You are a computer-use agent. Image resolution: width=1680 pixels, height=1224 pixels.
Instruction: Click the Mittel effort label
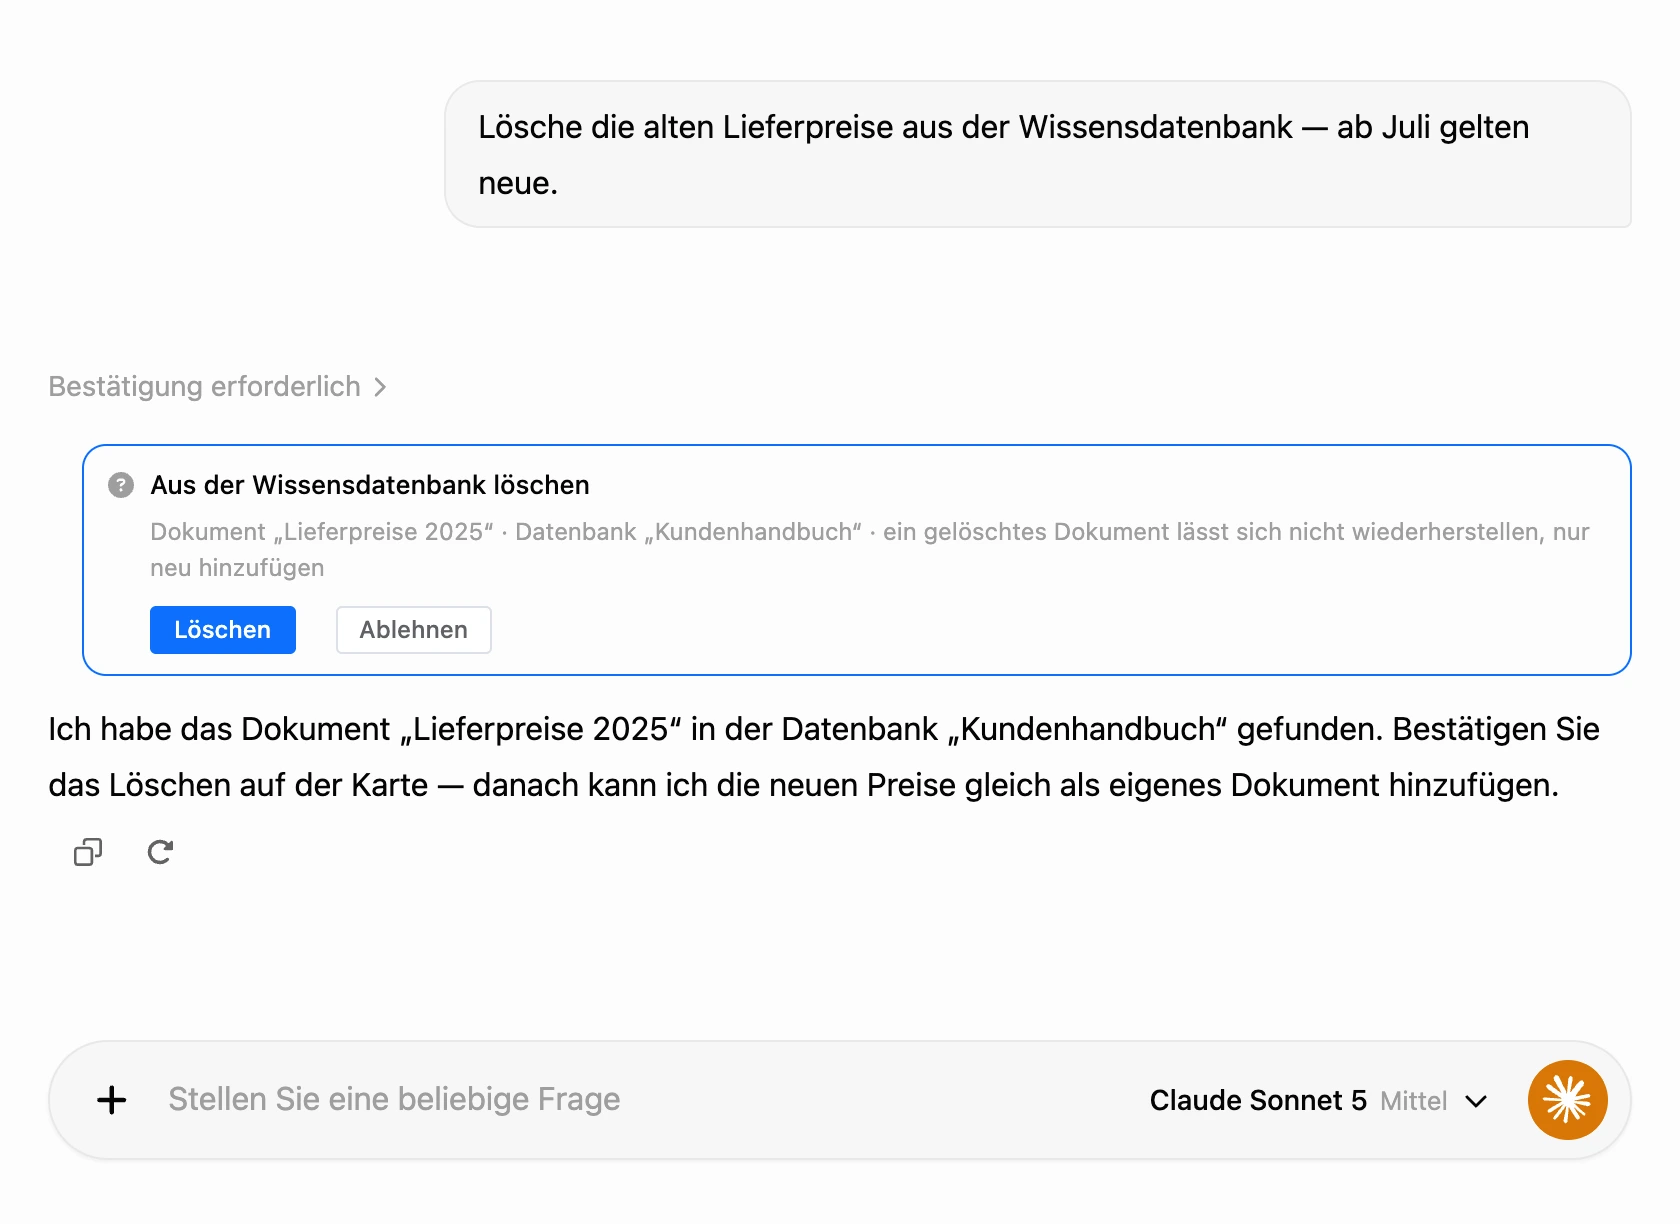coord(1413,1101)
